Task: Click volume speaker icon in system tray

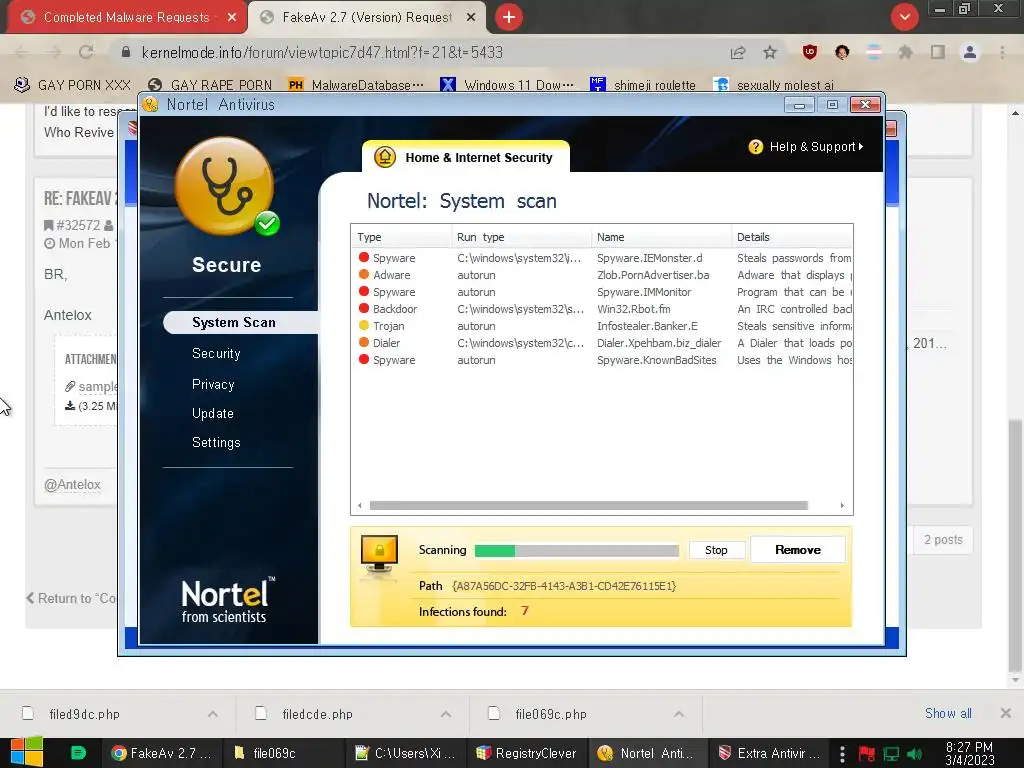Action: click(914, 754)
